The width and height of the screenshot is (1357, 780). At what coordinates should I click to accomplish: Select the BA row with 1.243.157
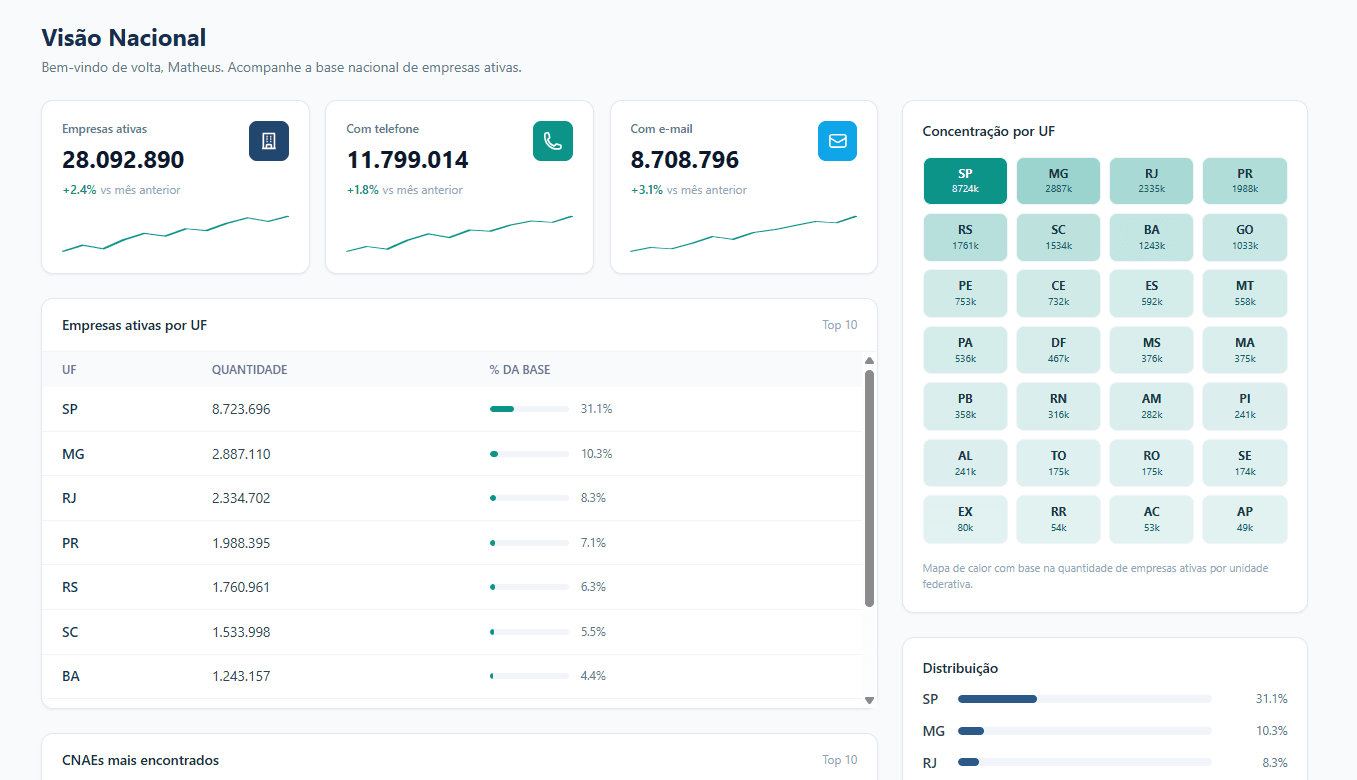click(452, 676)
